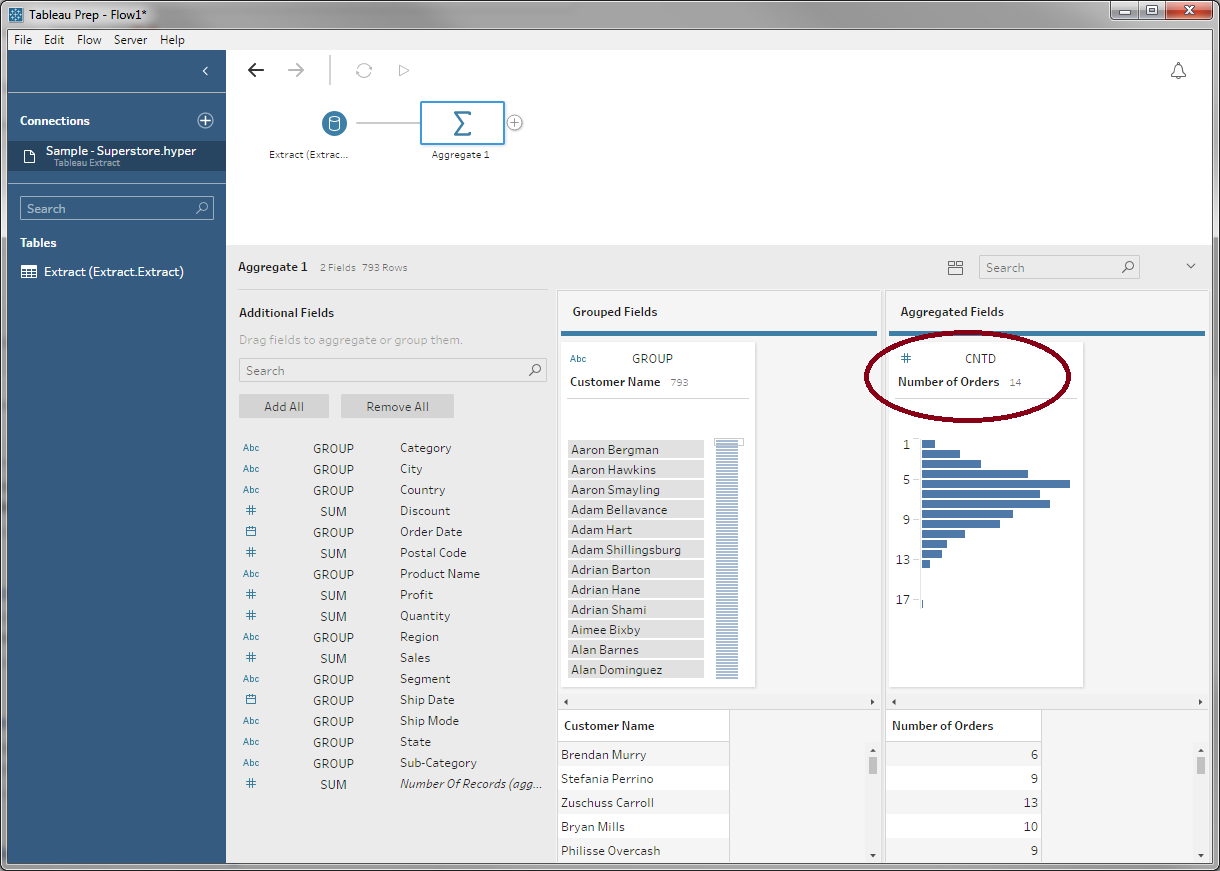Click the magnifier in profile pane search

(1128, 267)
